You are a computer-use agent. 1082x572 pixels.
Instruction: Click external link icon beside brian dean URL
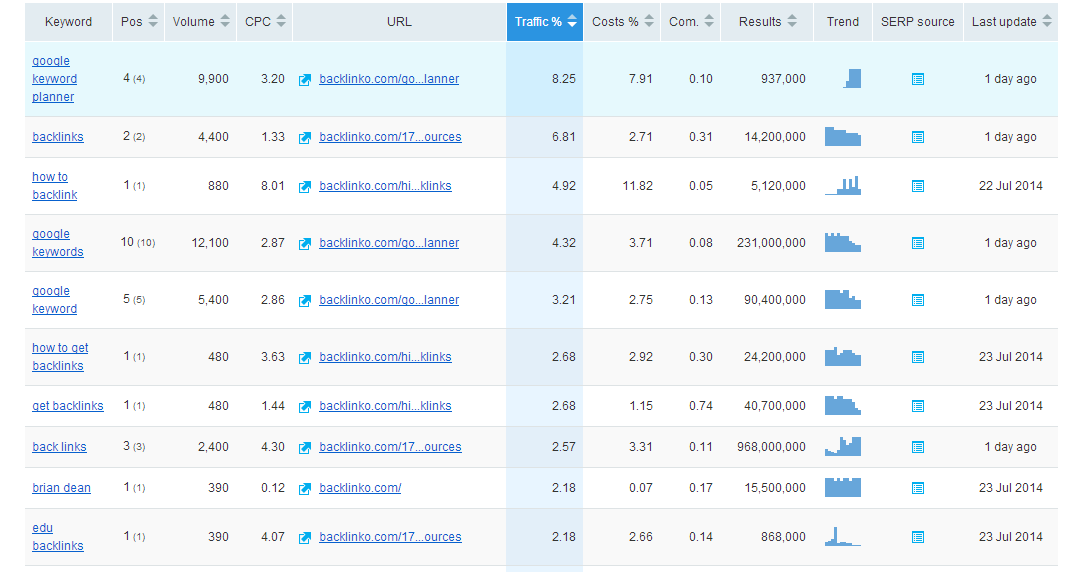[305, 489]
